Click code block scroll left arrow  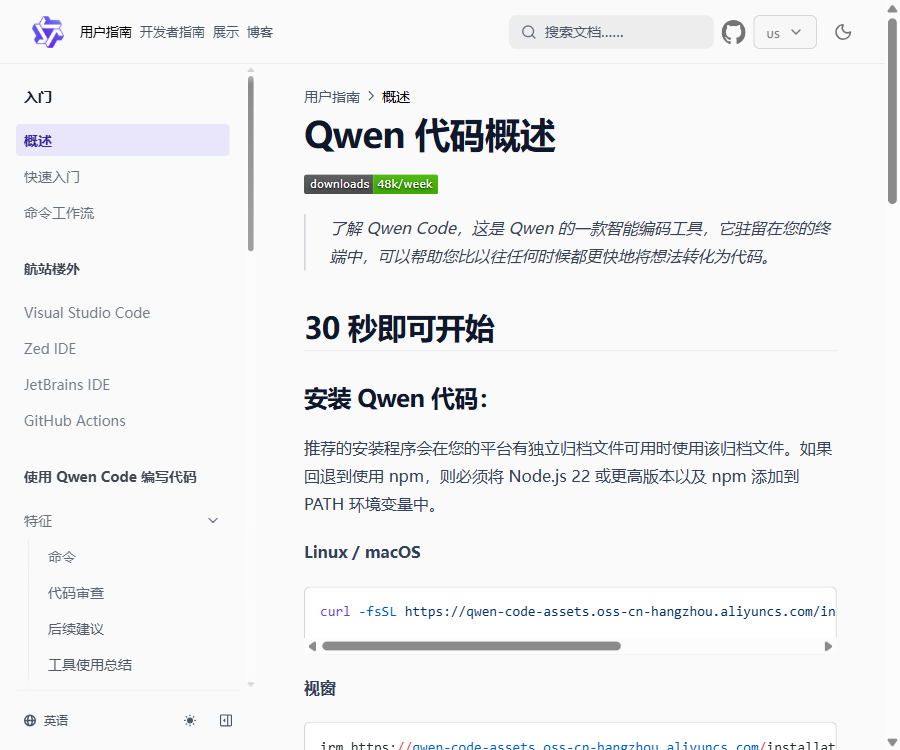pos(312,646)
